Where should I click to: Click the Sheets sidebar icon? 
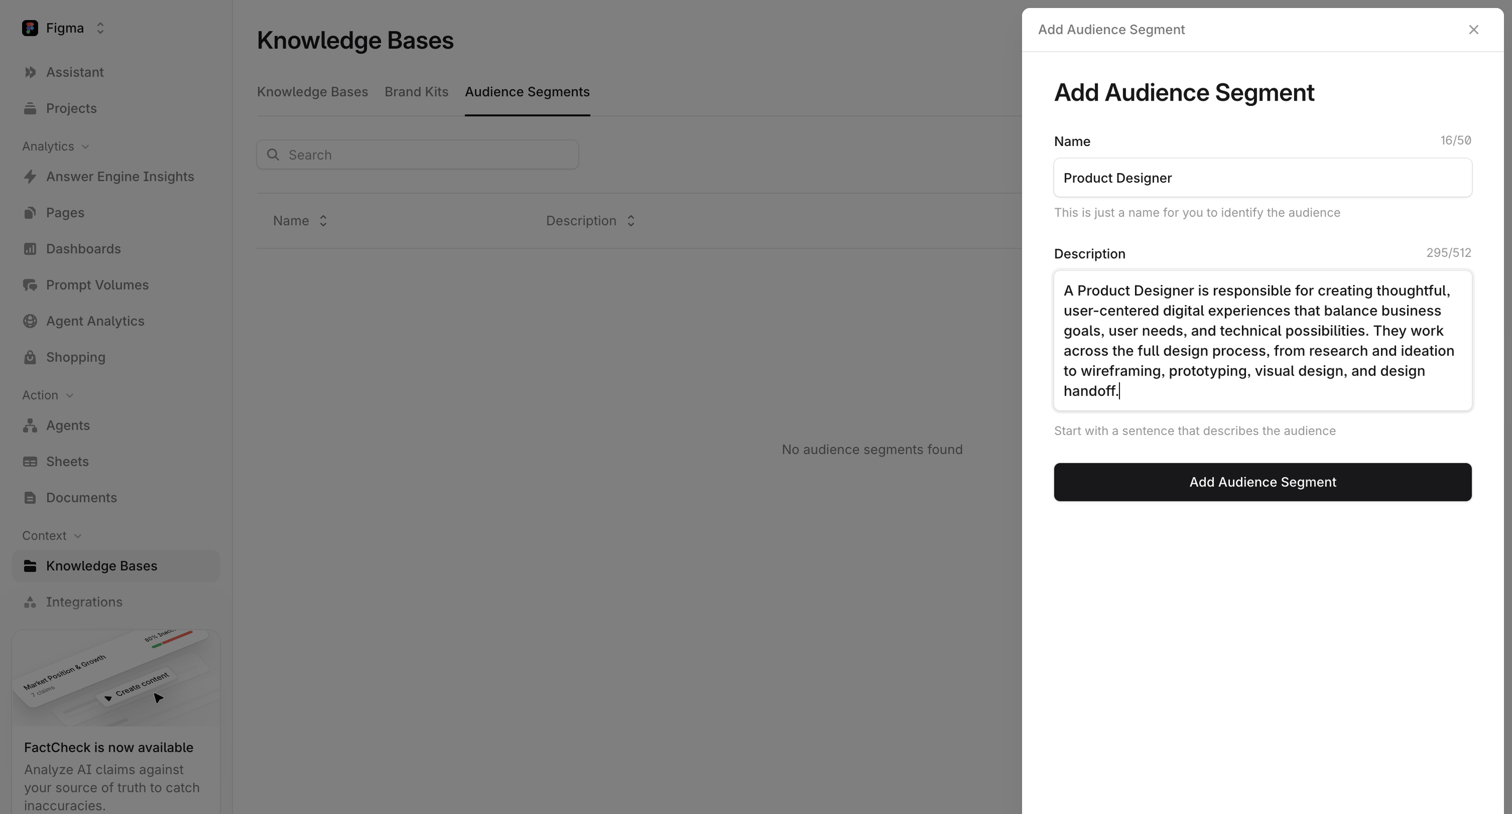tap(30, 462)
